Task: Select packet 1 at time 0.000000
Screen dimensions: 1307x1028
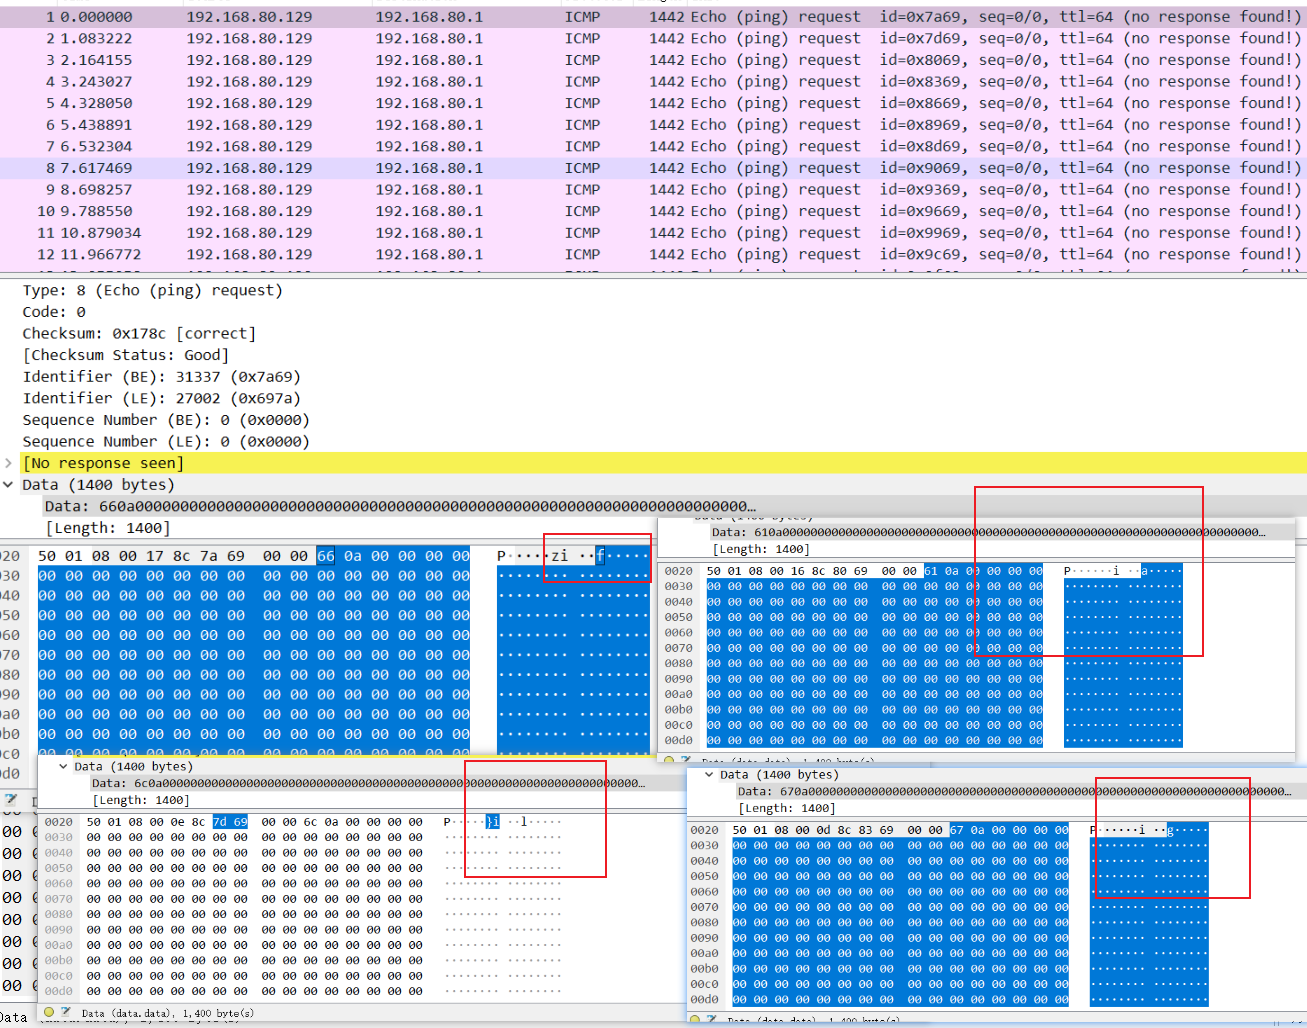Action: point(653,17)
